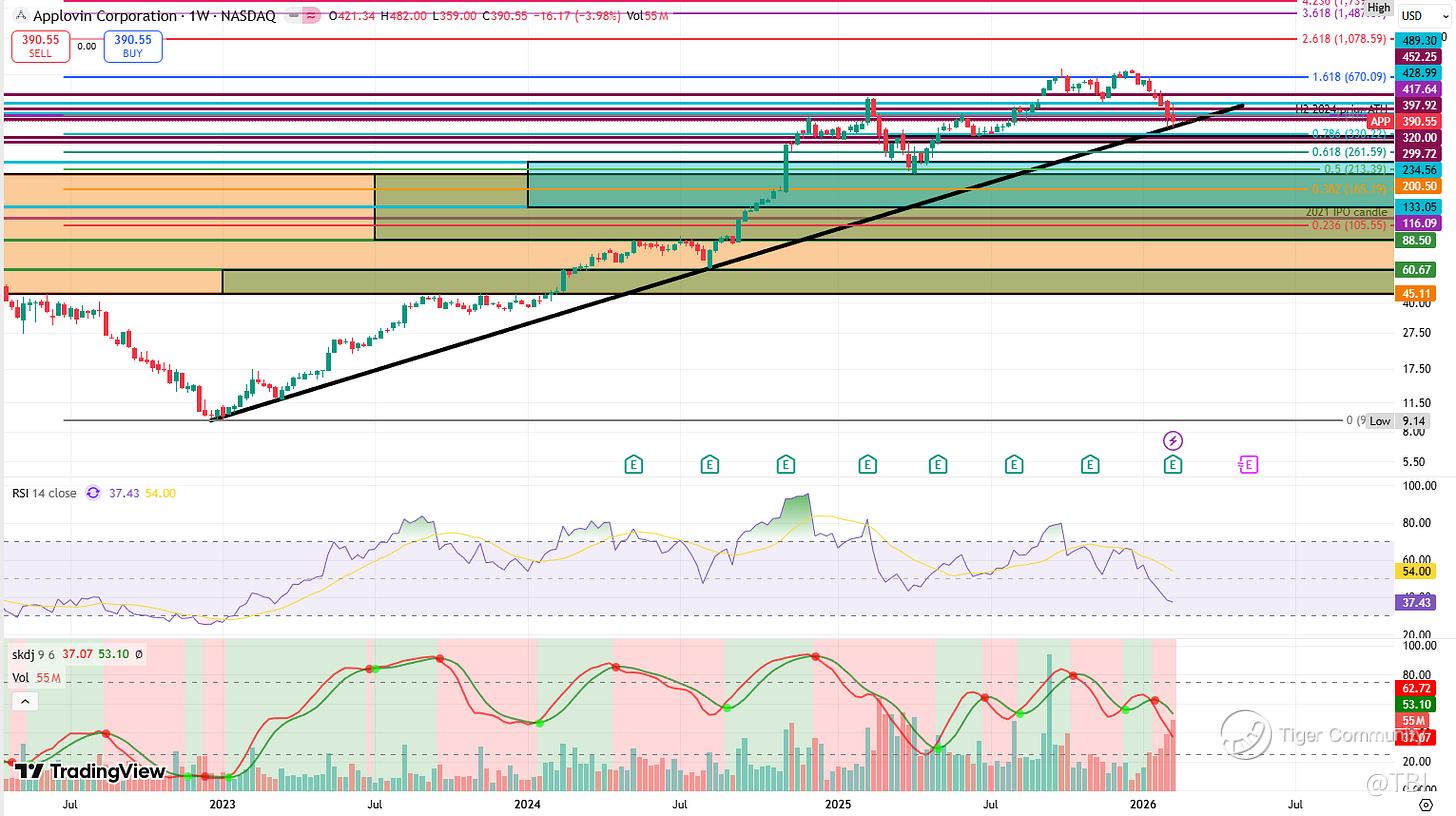Viewport: 1456px width, 816px height.
Task: Click the earnings marker for November 2024
Action: point(786,464)
